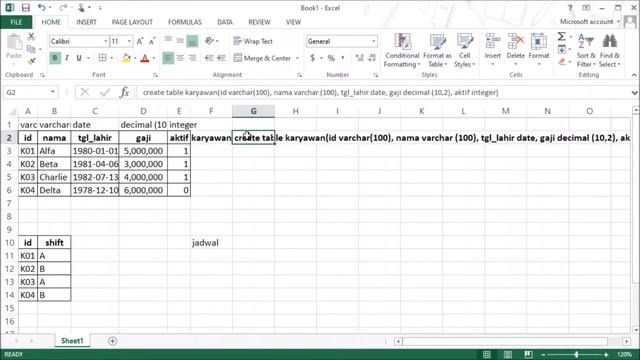The height and width of the screenshot is (360, 640).
Task: Switch to the DATA tab
Action: 224,22
